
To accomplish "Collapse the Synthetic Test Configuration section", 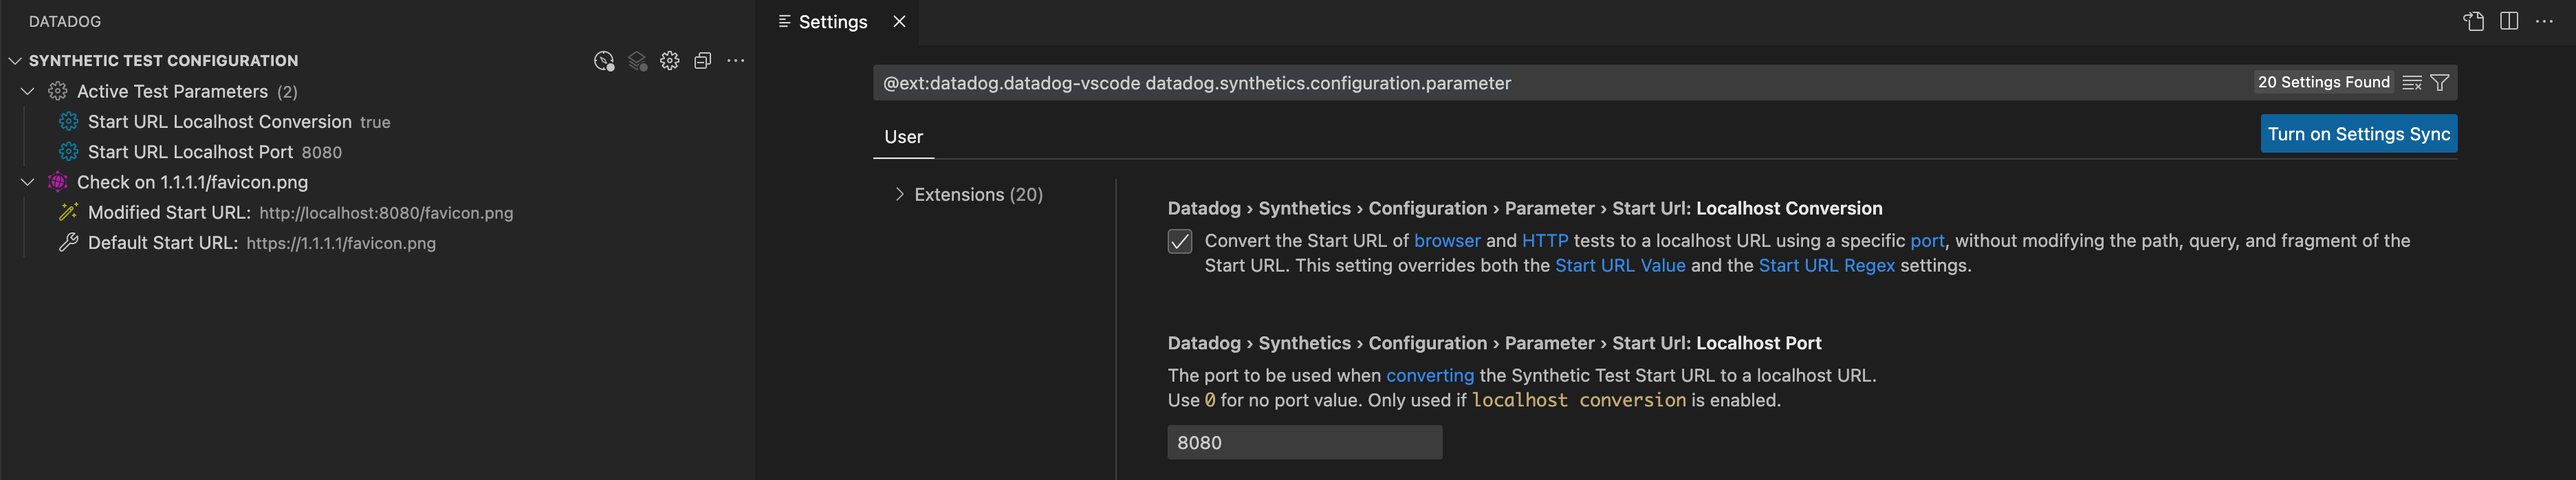I will (x=16, y=61).
